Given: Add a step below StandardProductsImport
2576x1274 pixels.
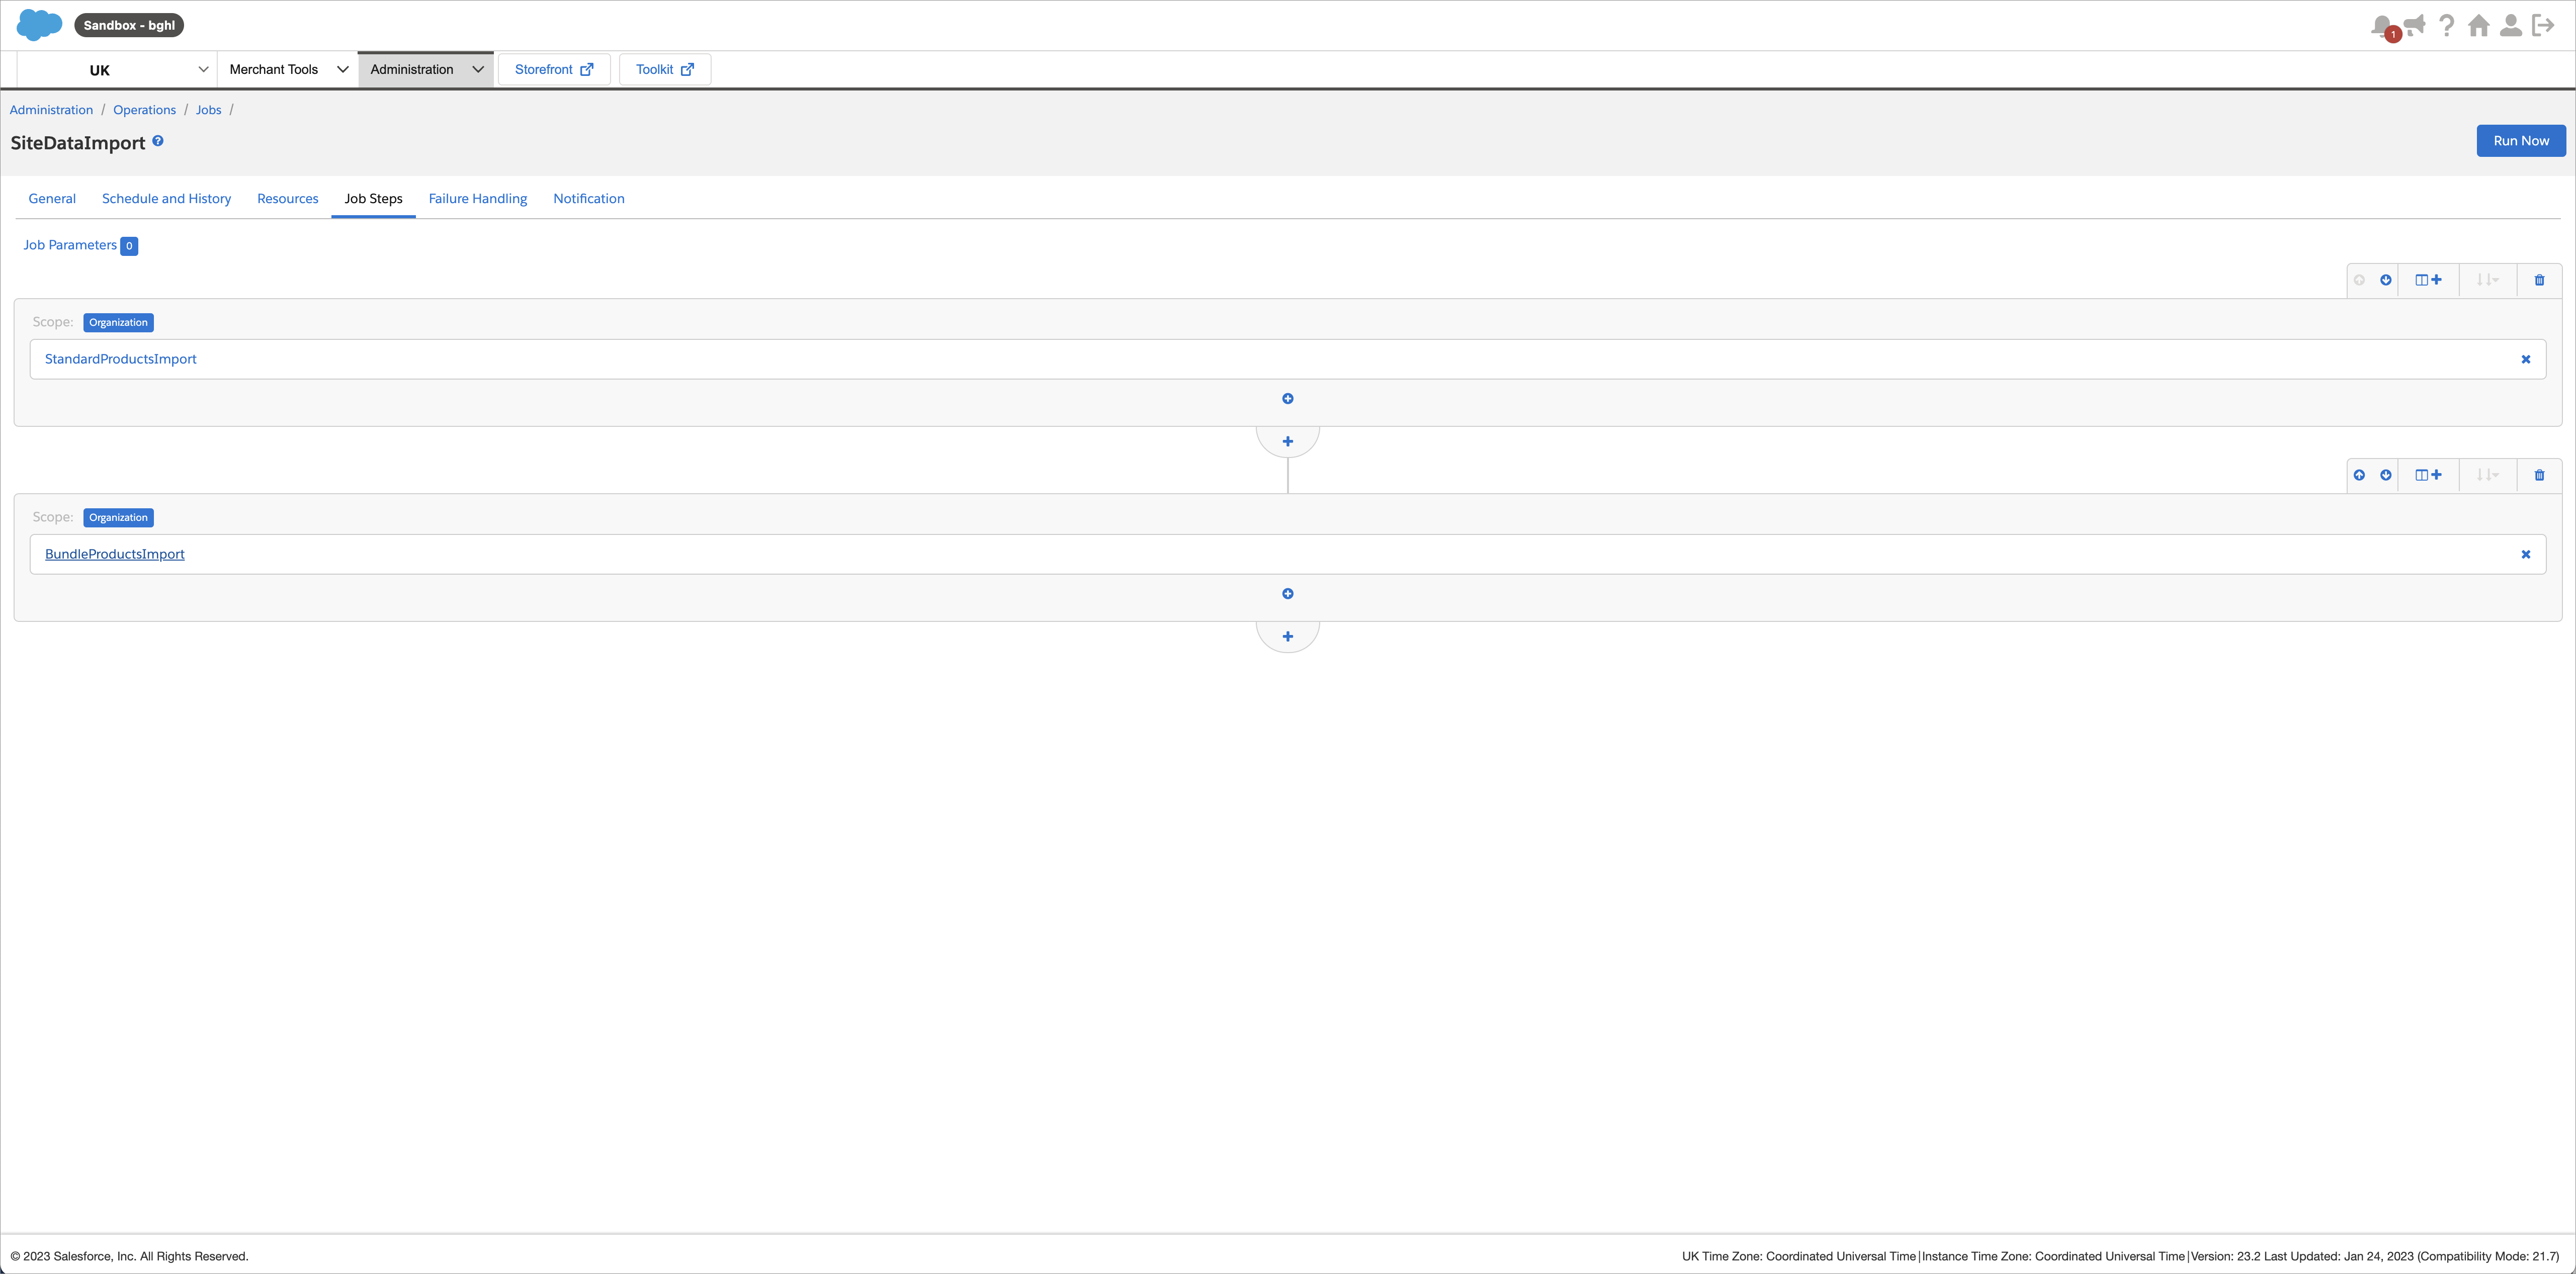Looking at the screenshot, I should (1288, 399).
